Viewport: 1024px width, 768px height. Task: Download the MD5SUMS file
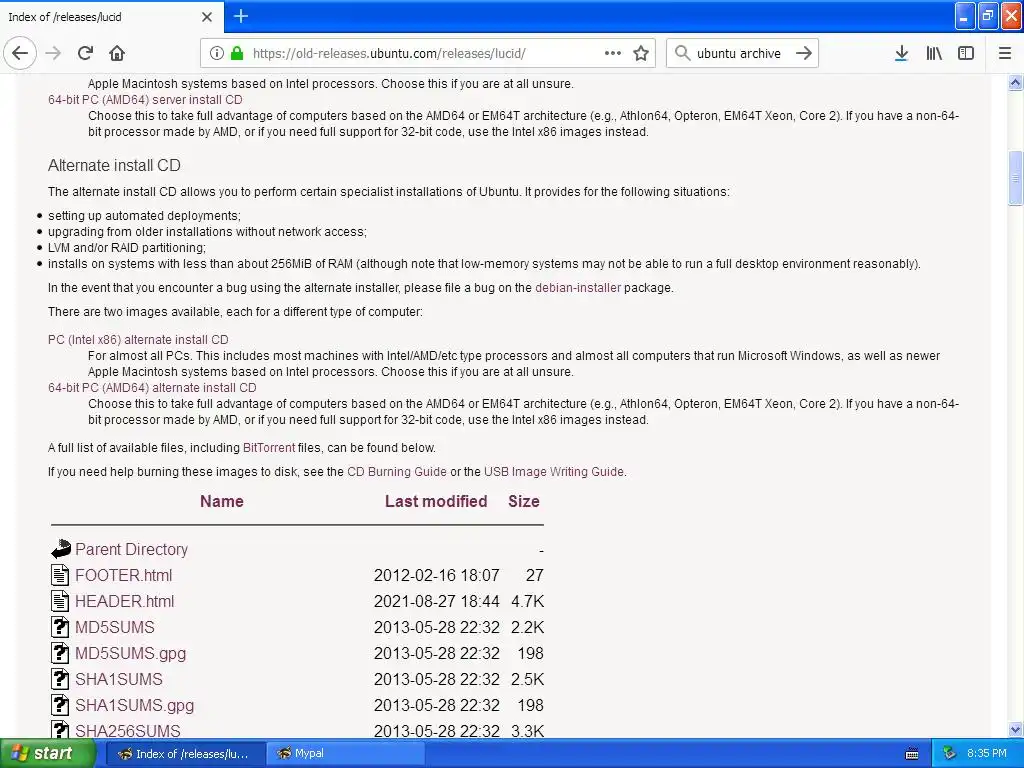click(x=115, y=628)
